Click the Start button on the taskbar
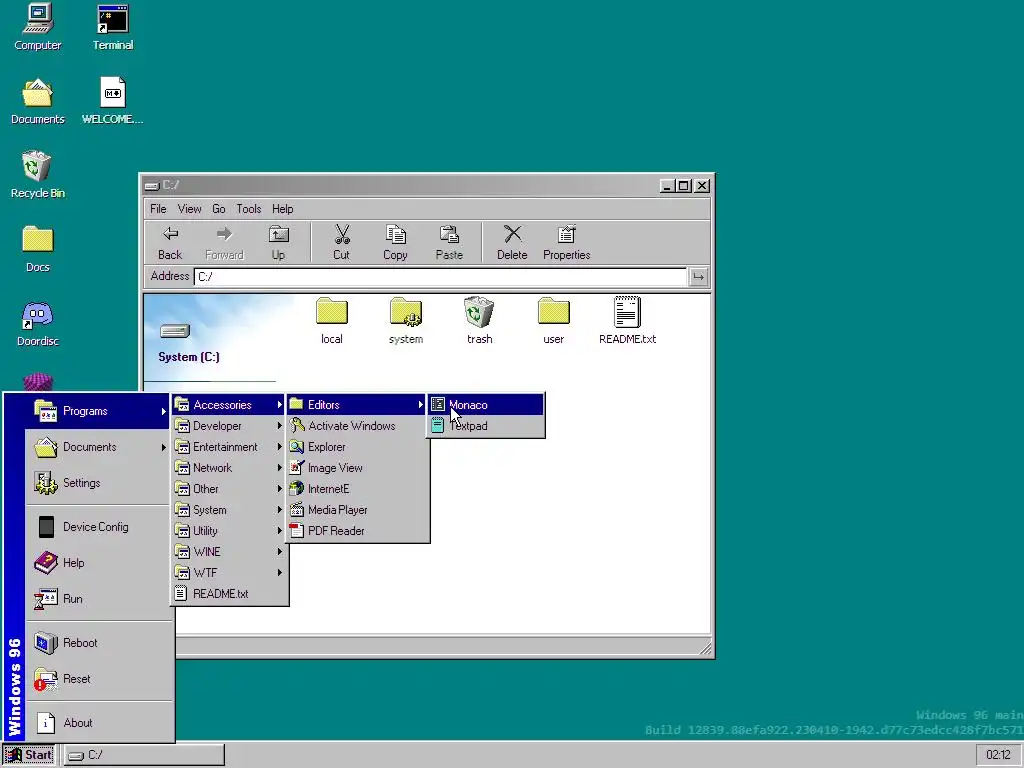 tap(29, 755)
